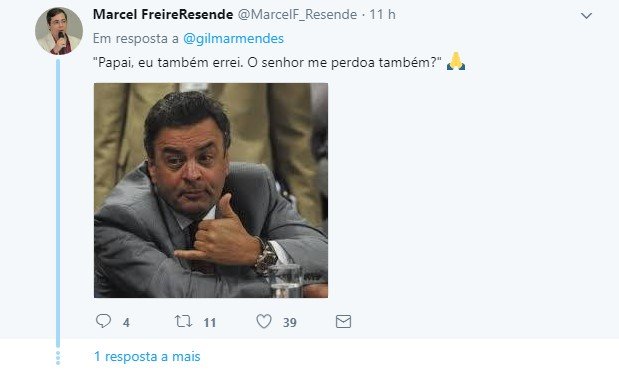Show '1 resposta a mais' replies
This screenshot has height=375, width=619.
(147, 356)
